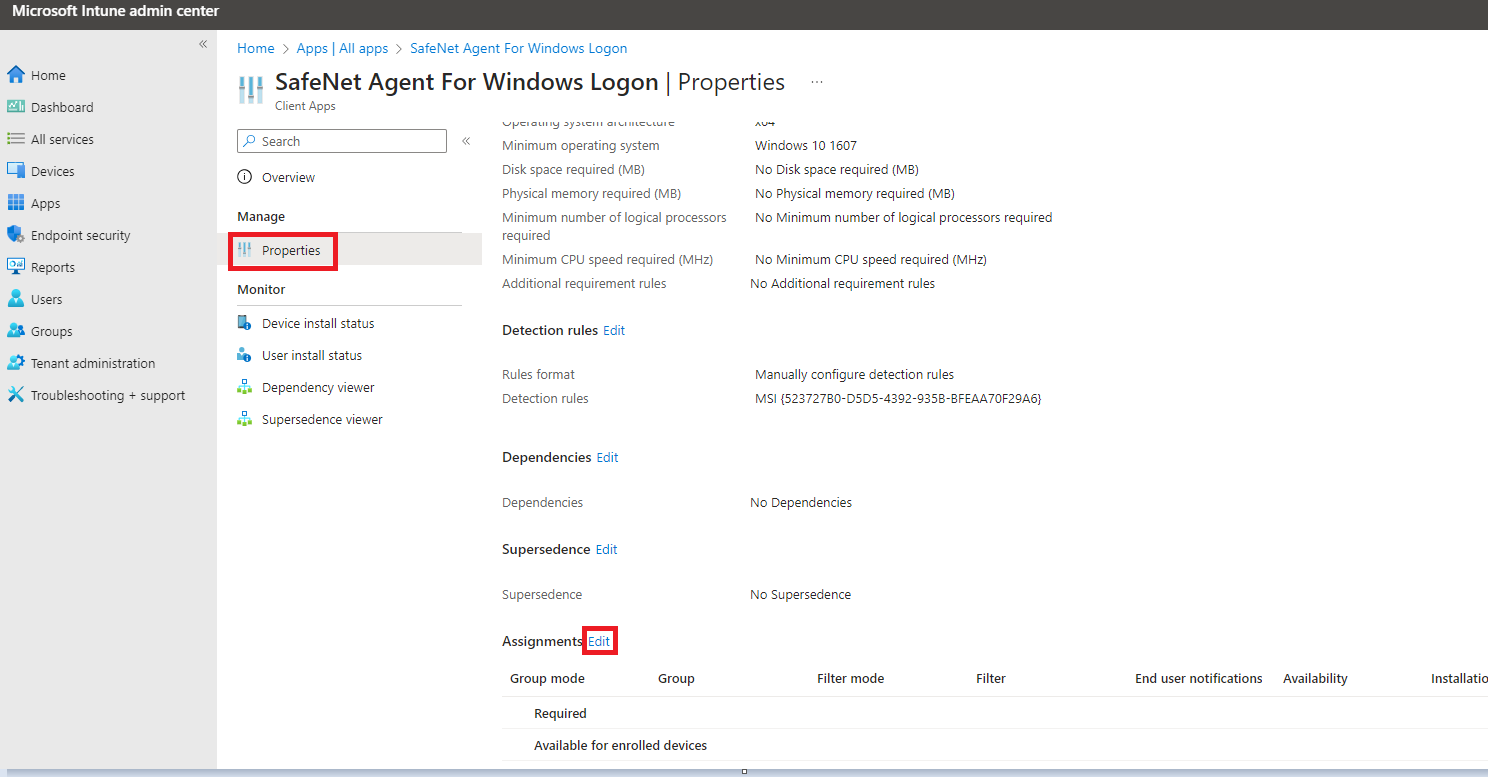This screenshot has width=1488, height=777.
Task: Click the User install status icon
Action: [245, 355]
